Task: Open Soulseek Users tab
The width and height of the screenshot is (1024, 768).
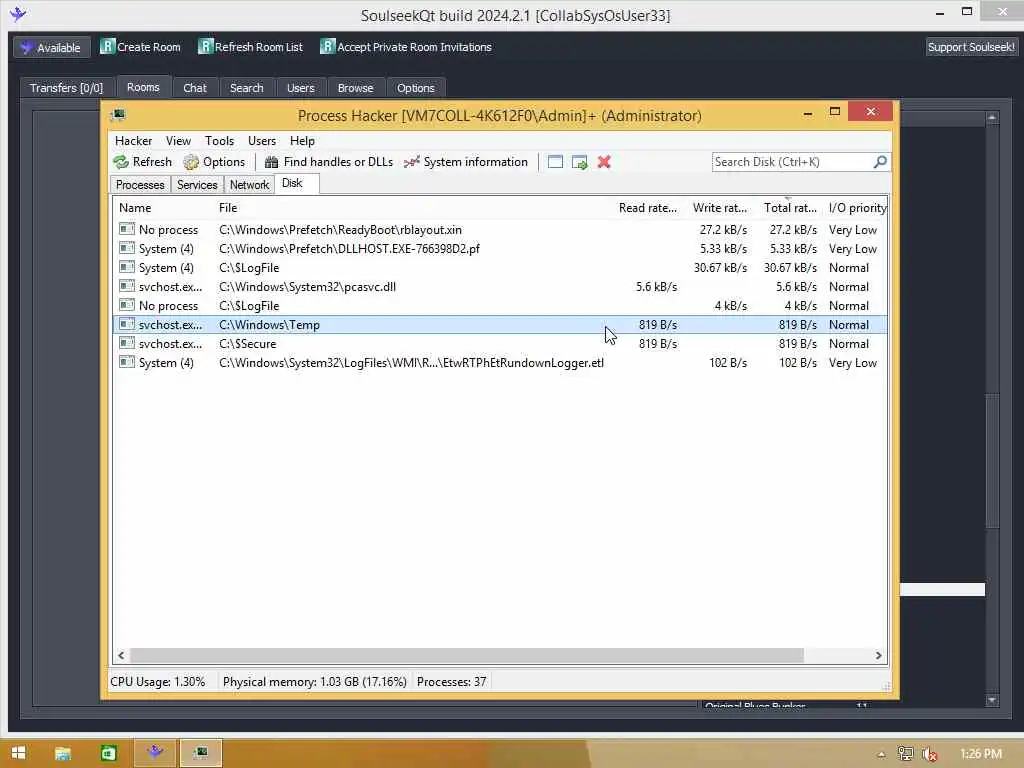Action: pyautogui.click(x=300, y=88)
